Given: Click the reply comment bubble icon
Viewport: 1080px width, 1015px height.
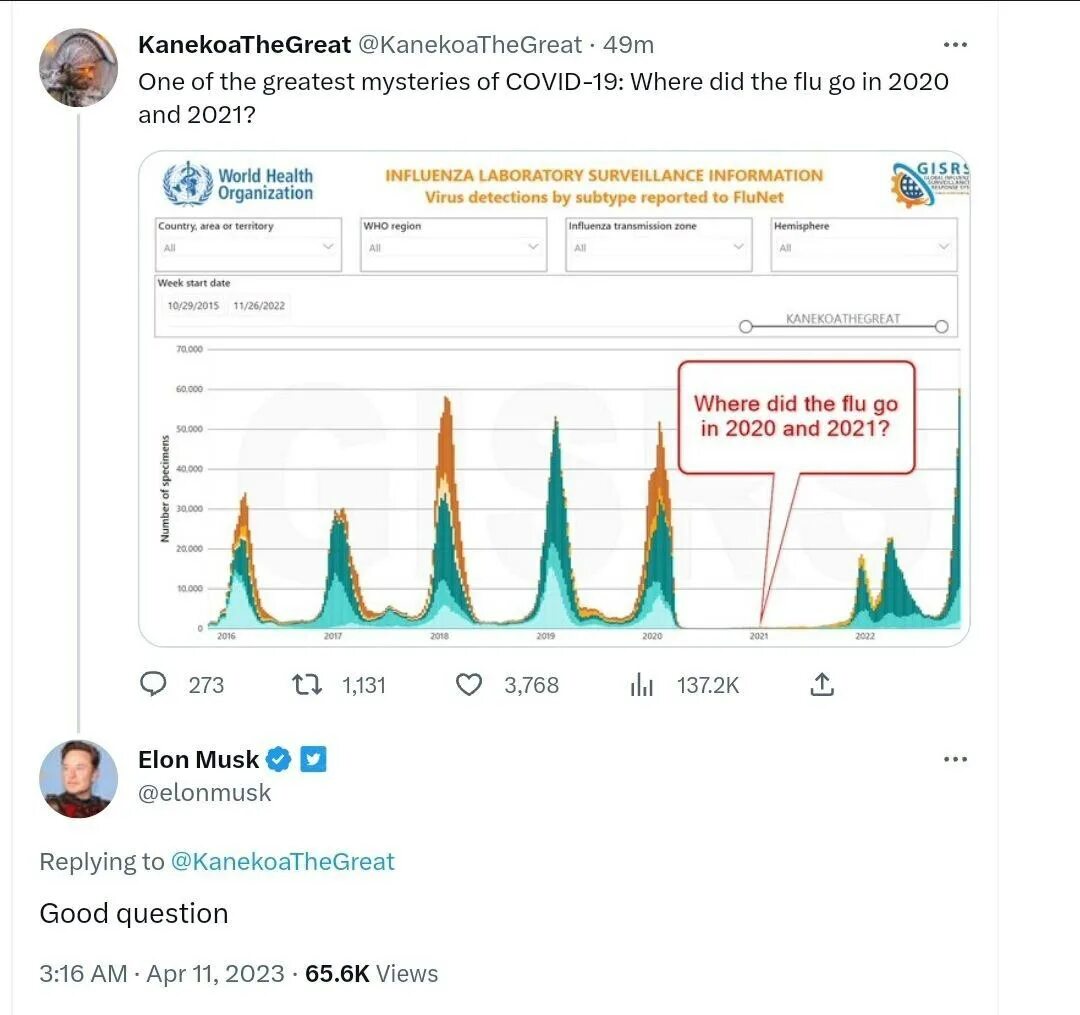Looking at the screenshot, I should click(x=153, y=684).
